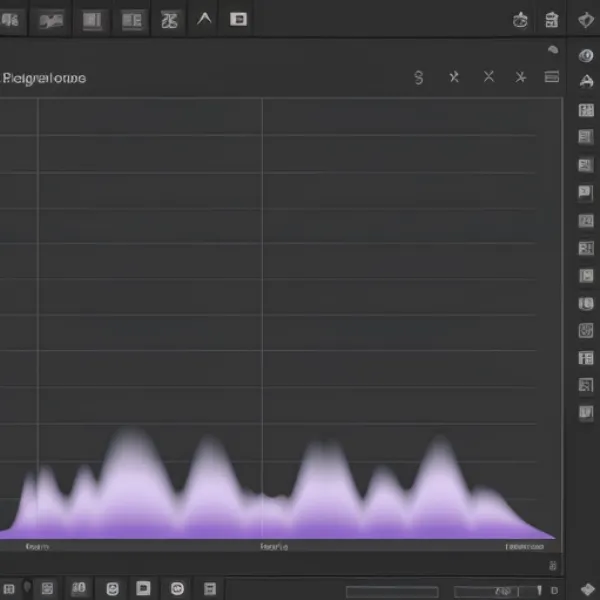The width and height of the screenshot is (600, 600).
Task: Click the circular eye icon atop right sidebar
Action: click(x=586, y=55)
